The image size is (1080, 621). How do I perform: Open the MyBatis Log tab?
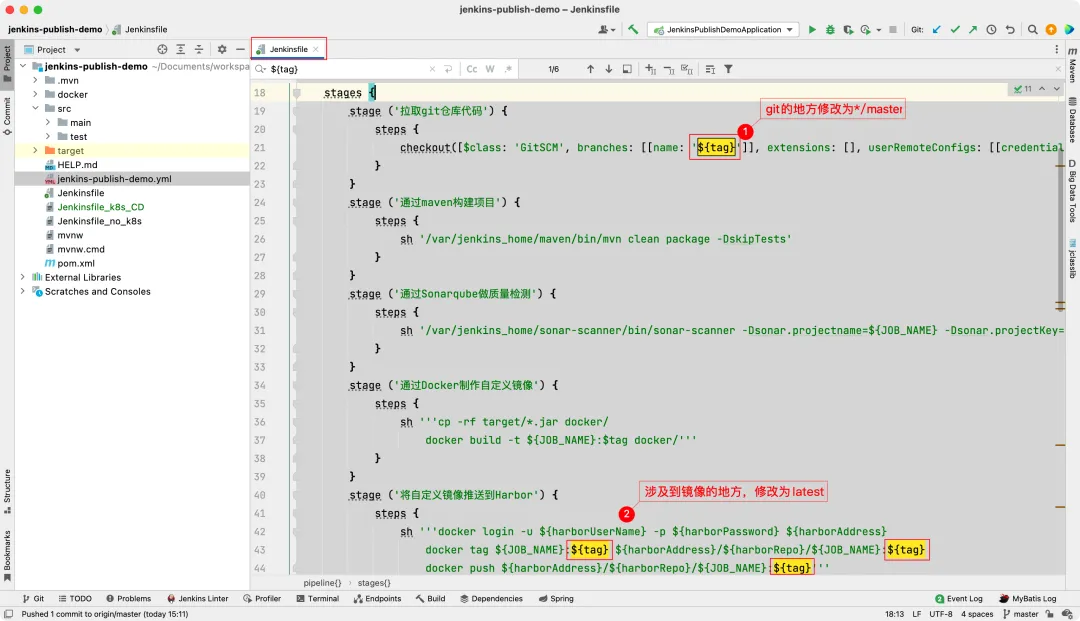[x=1027, y=598]
